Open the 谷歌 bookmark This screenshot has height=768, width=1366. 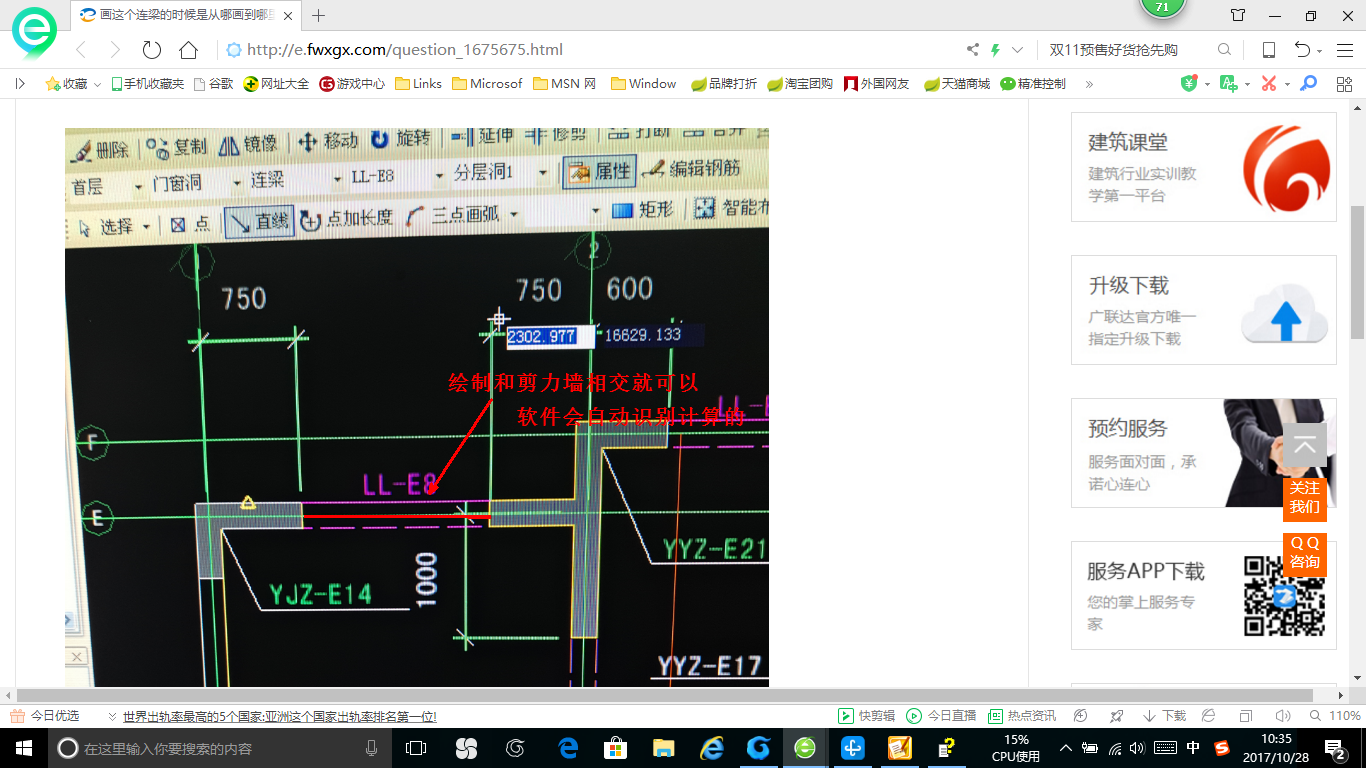tap(213, 84)
